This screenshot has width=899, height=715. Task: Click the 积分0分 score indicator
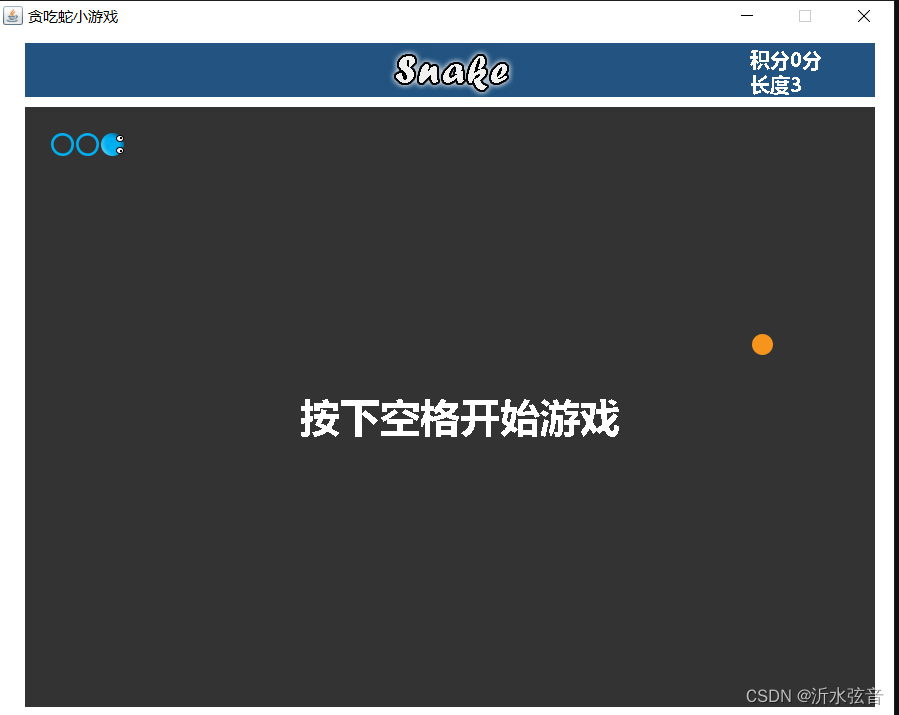click(x=783, y=61)
